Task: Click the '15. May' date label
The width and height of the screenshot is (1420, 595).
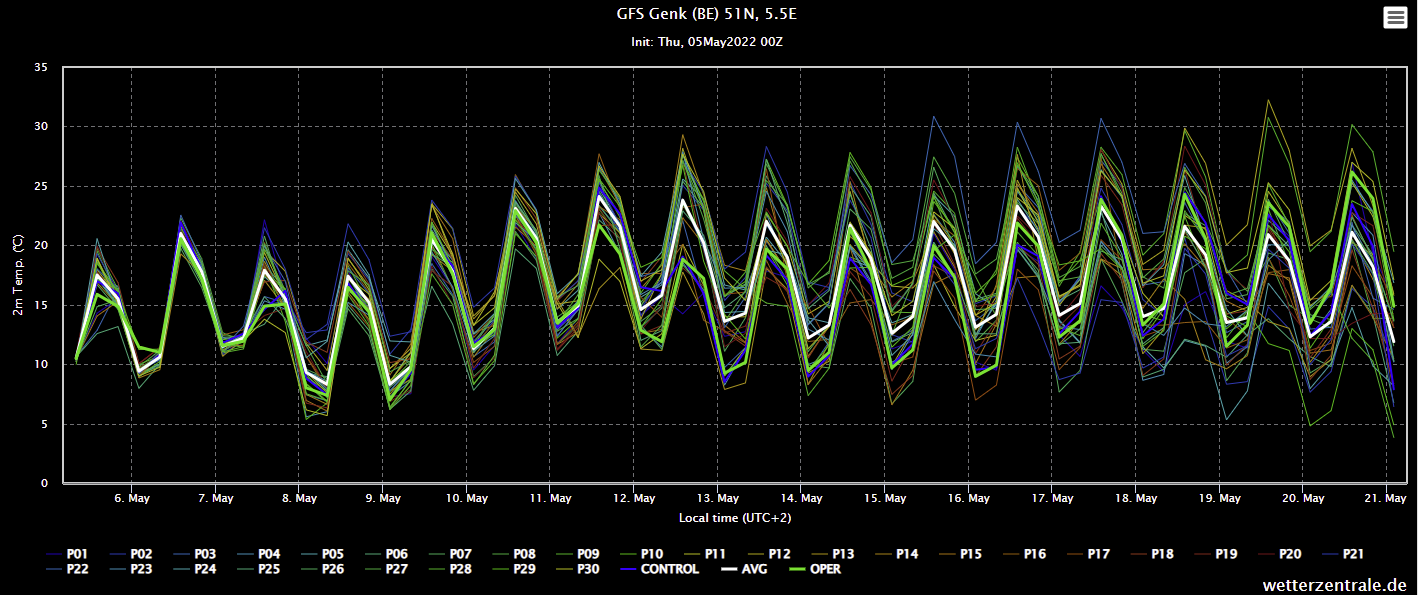Action: (885, 498)
